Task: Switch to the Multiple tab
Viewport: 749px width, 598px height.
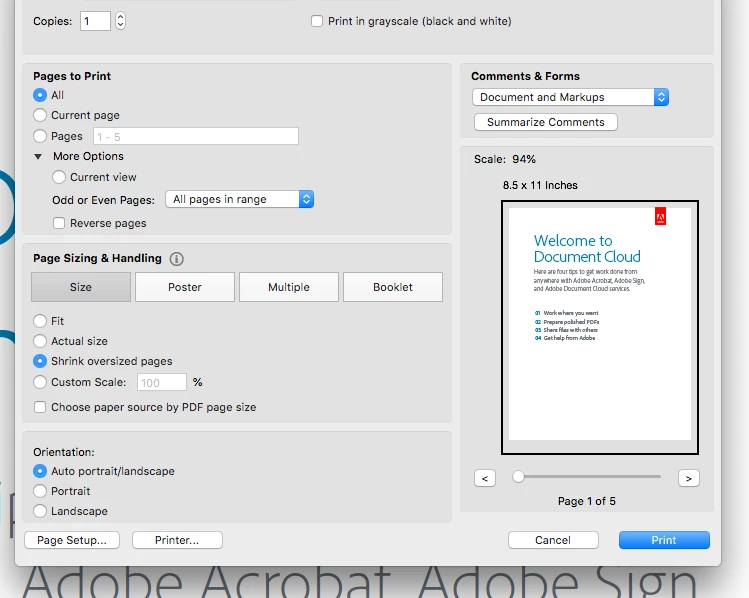Action: [289, 287]
